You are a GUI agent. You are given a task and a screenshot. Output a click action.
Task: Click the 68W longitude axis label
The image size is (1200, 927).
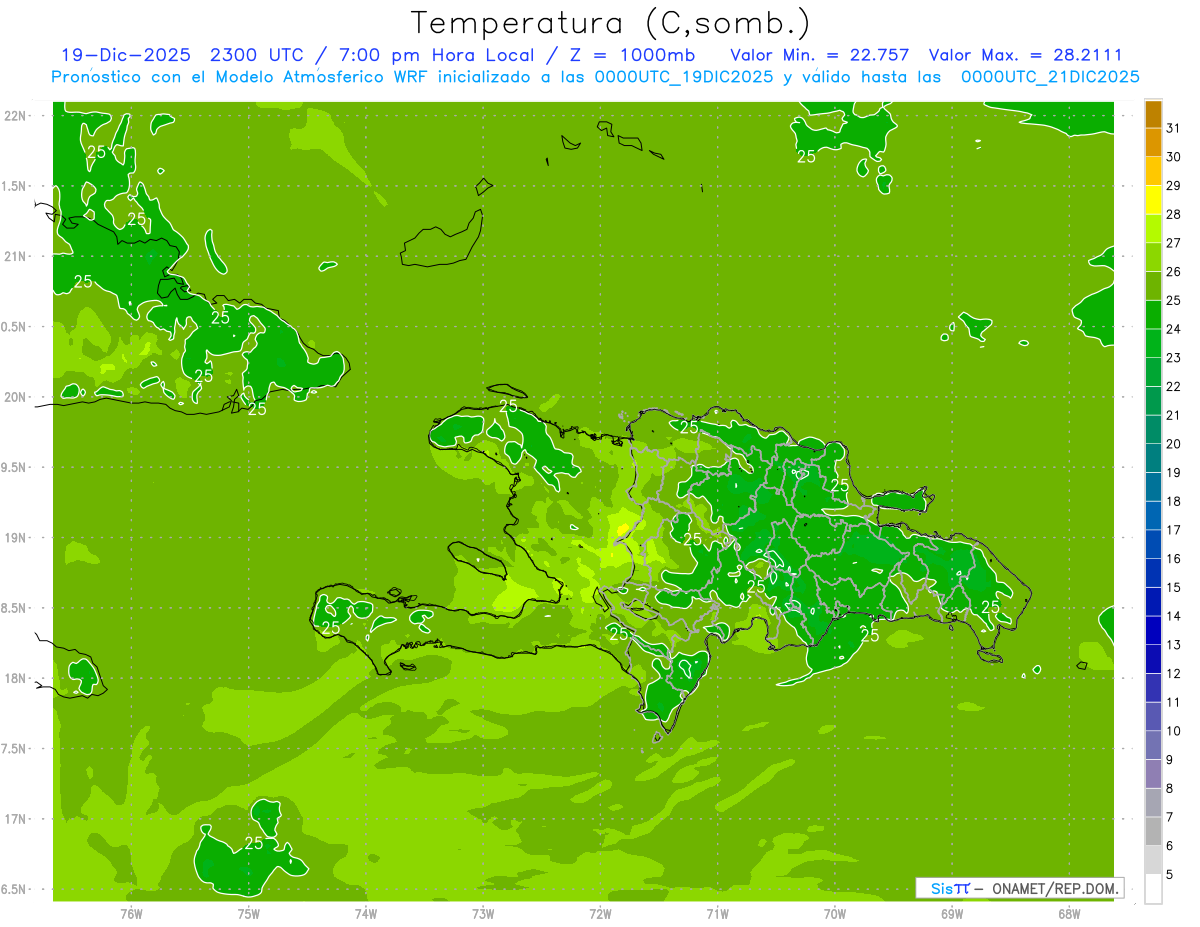coord(1068,913)
